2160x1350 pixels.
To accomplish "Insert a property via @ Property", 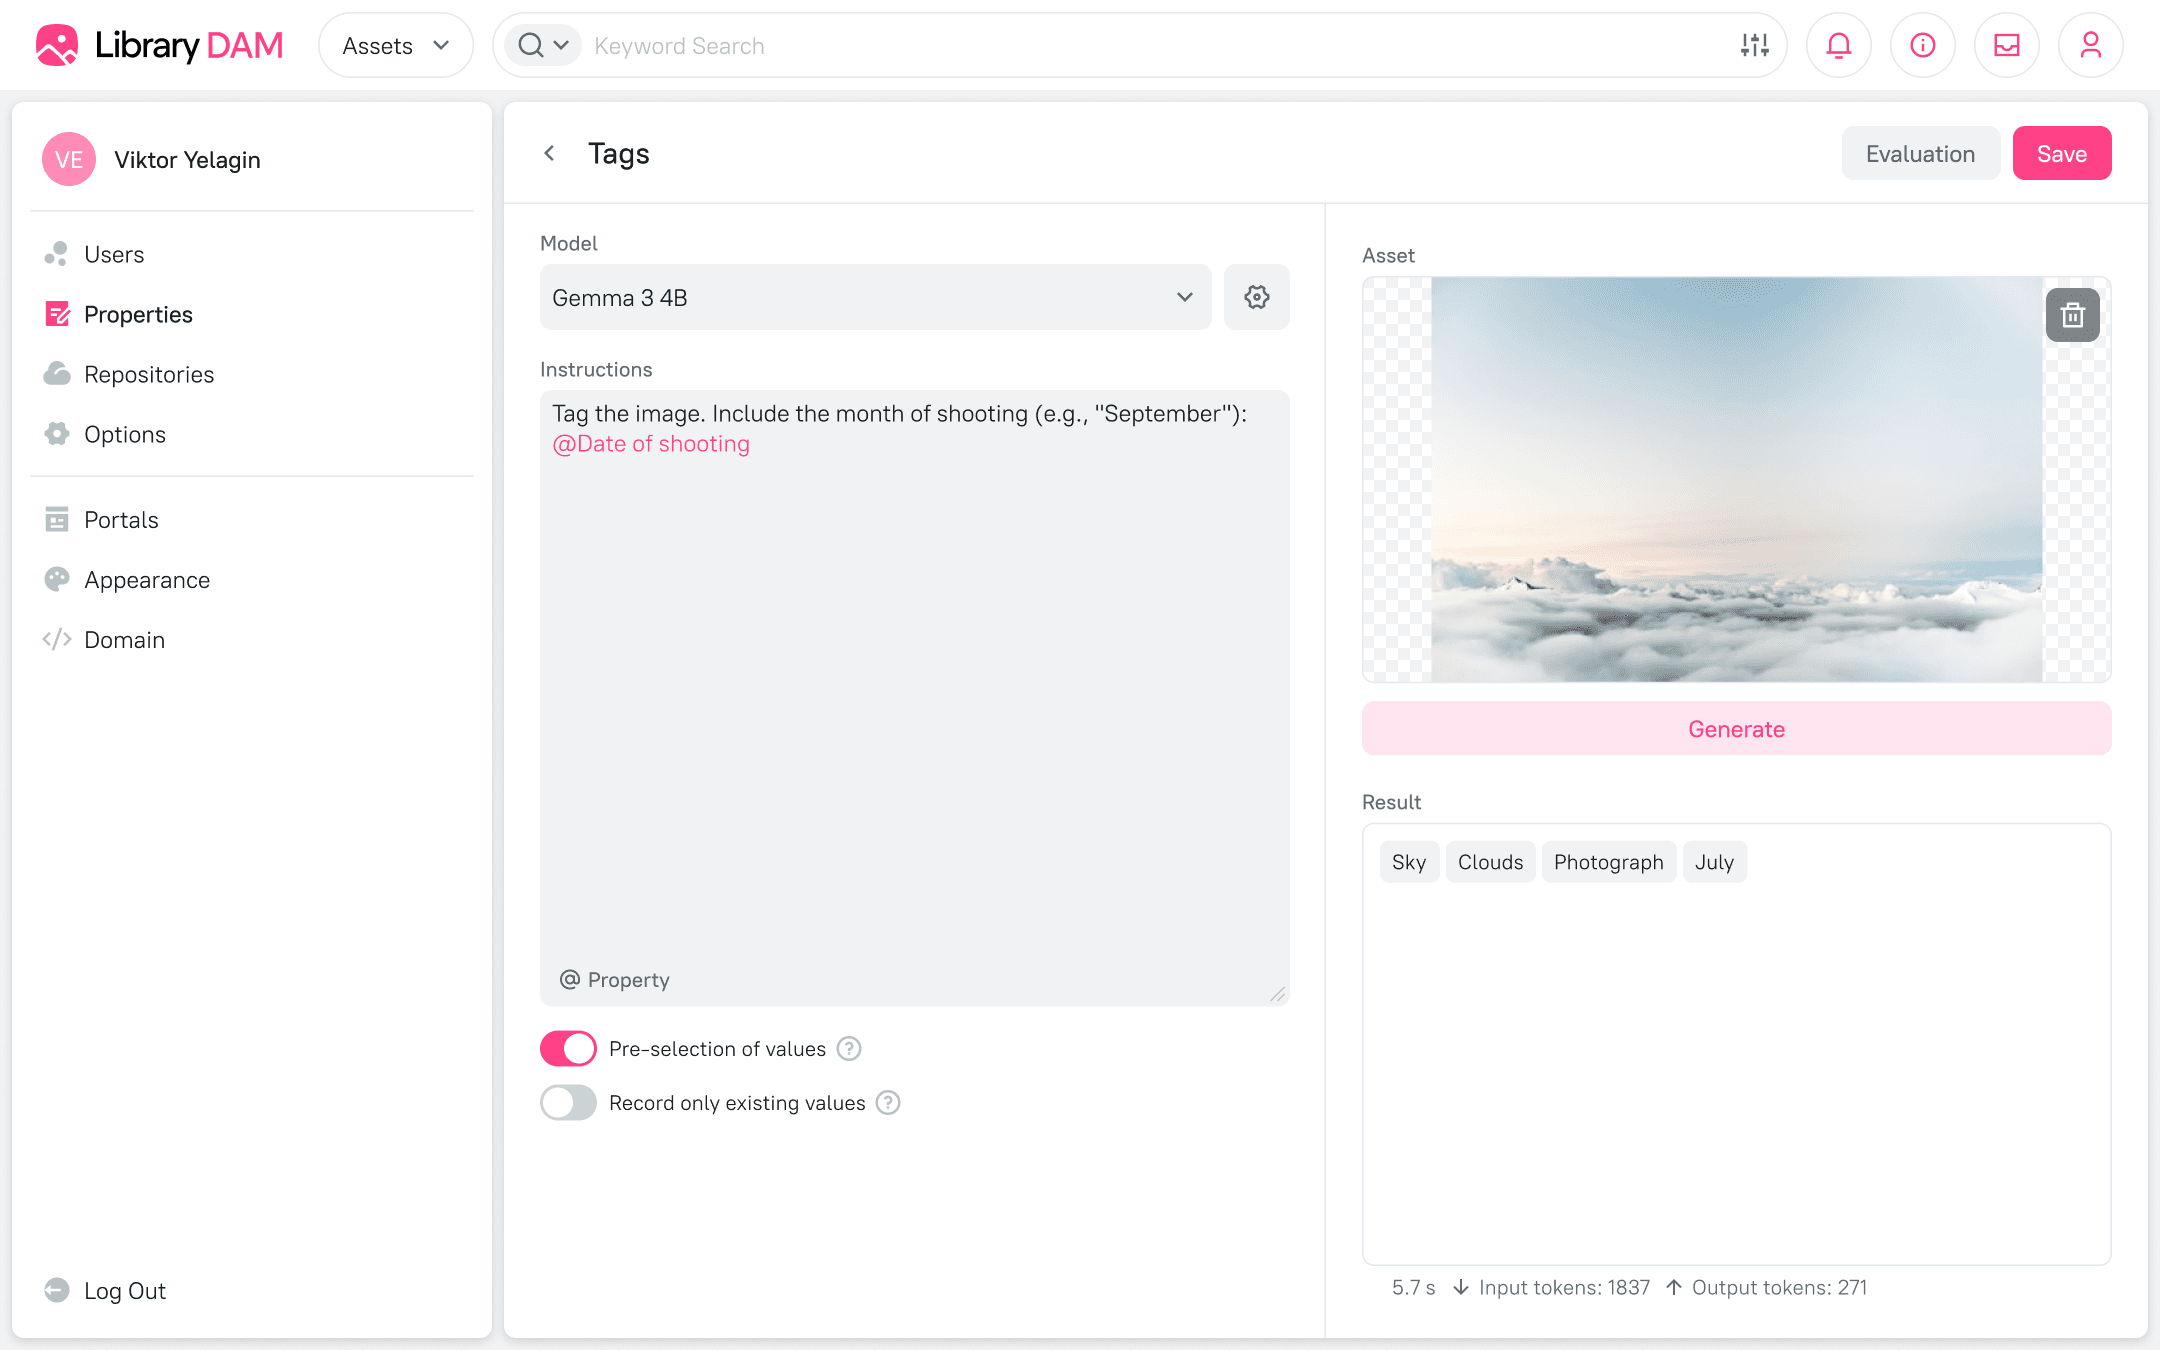I will click(x=615, y=980).
